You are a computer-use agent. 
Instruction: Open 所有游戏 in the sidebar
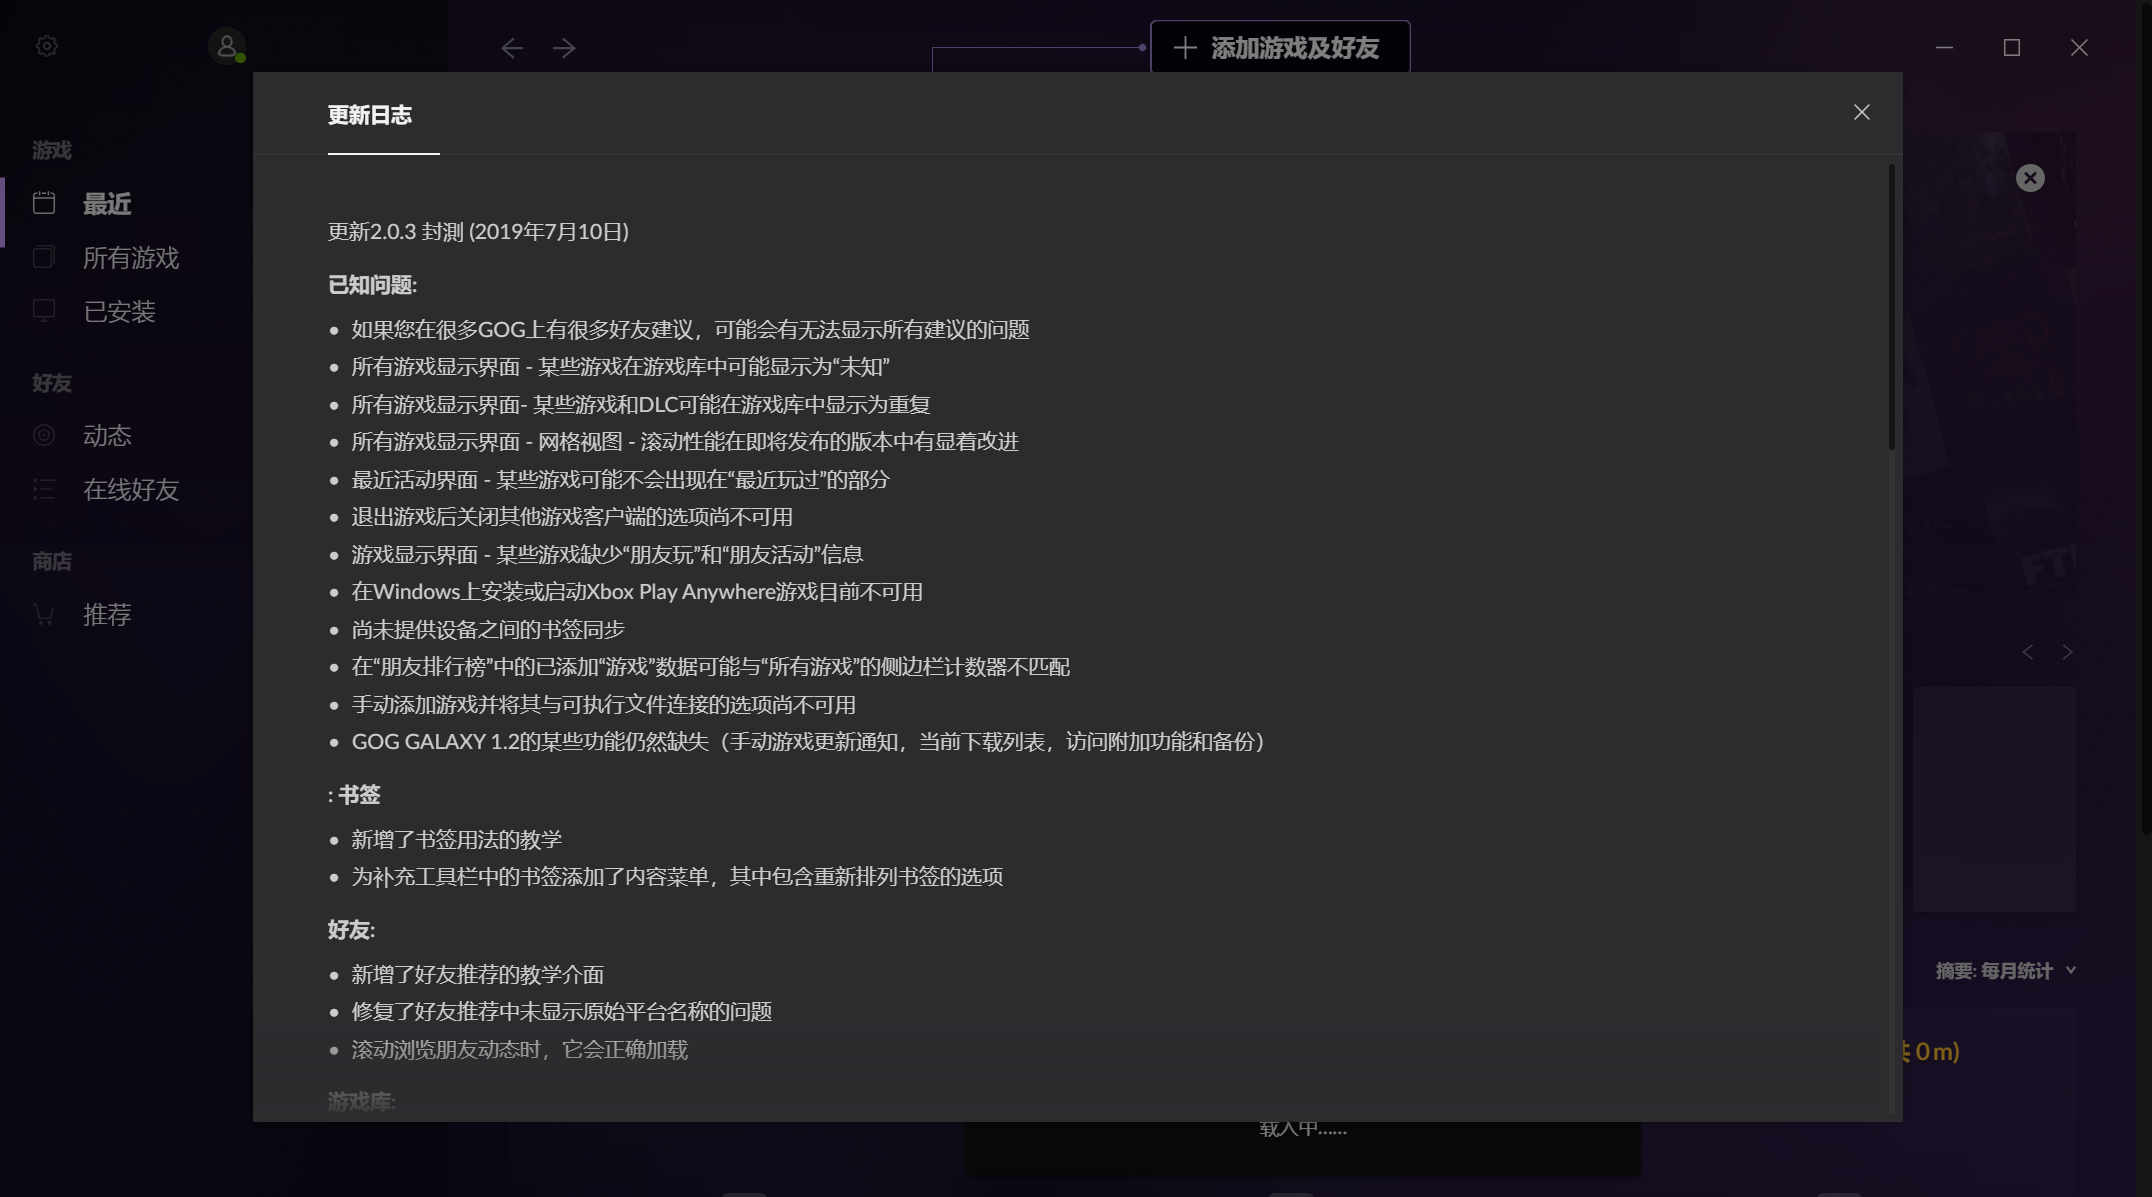click(131, 258)
